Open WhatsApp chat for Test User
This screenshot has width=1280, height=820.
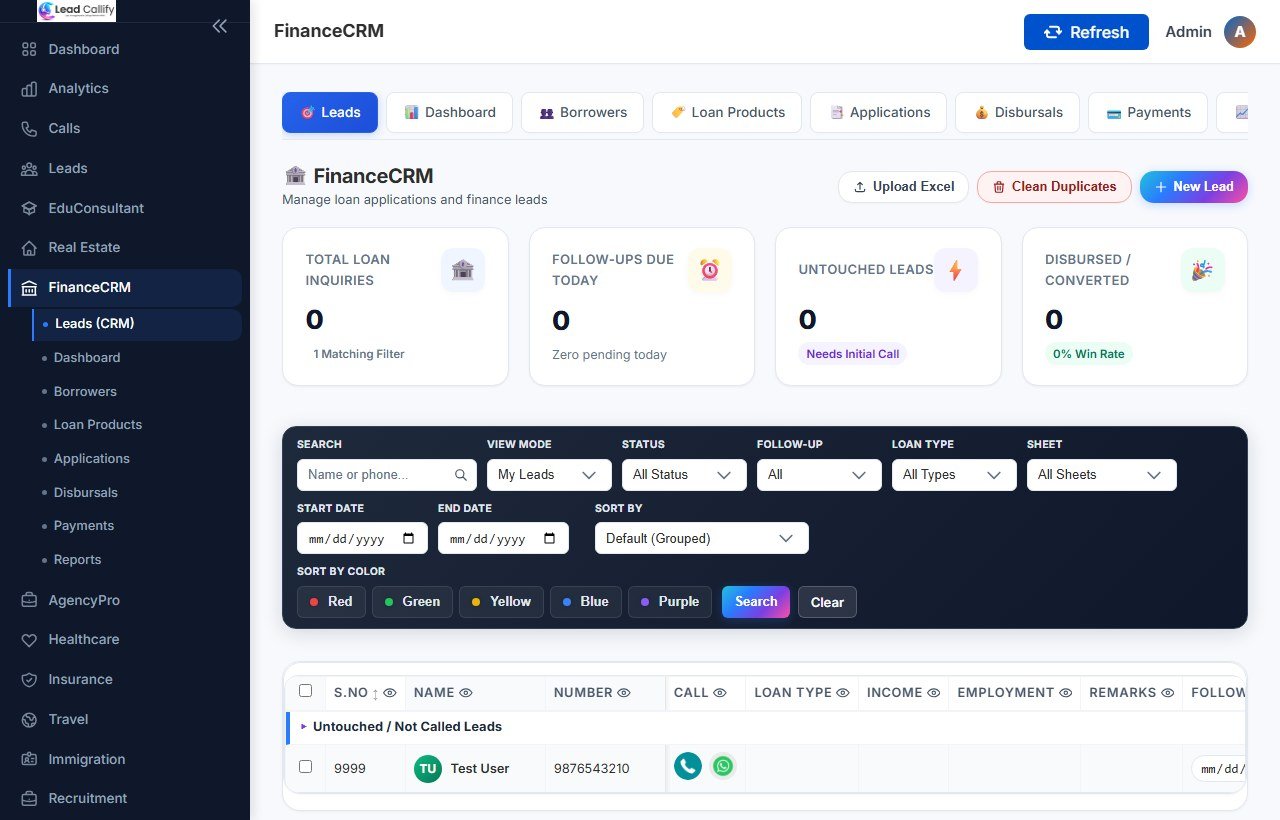tap(723, 767)
